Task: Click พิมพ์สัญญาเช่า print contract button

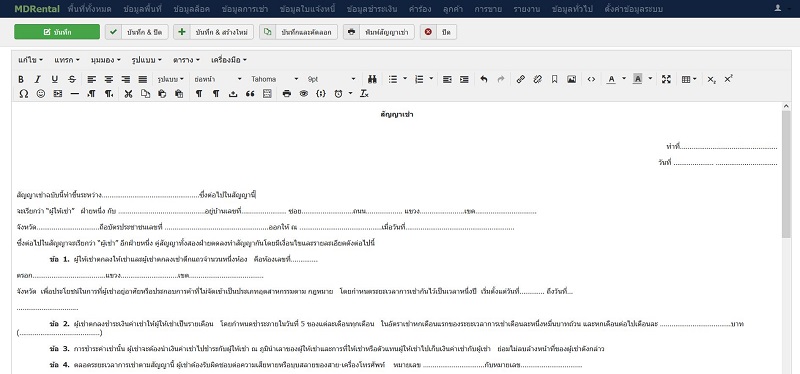Action: click(379, 32)
